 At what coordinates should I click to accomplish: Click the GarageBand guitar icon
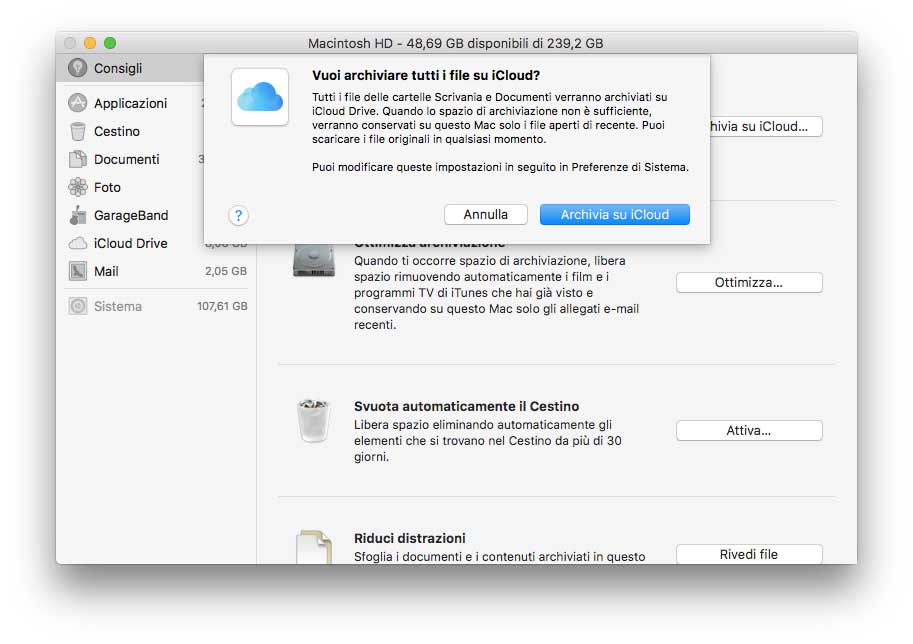click(77, 215)
